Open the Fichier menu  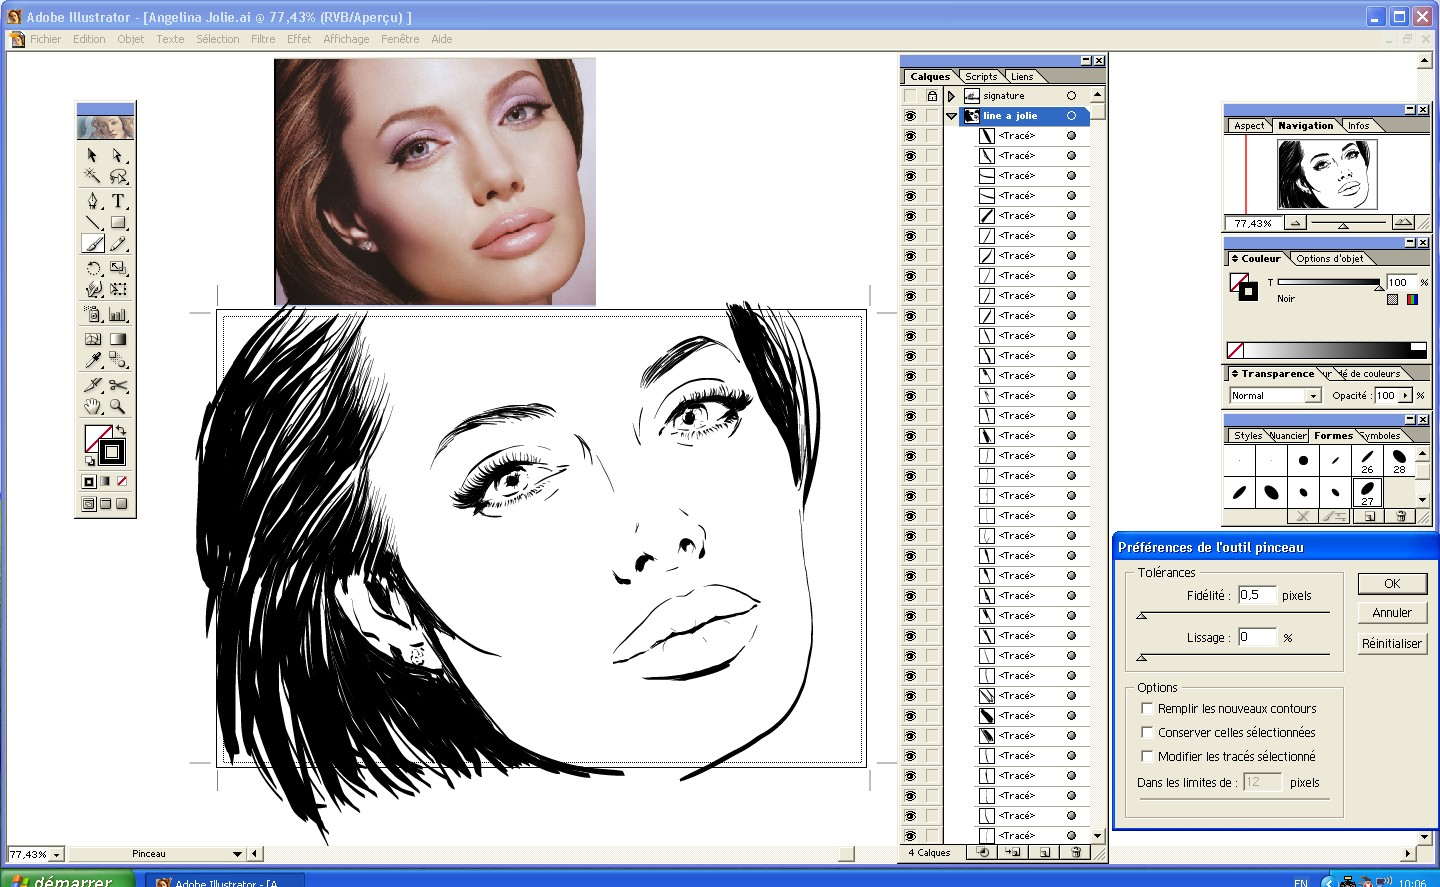45,39
